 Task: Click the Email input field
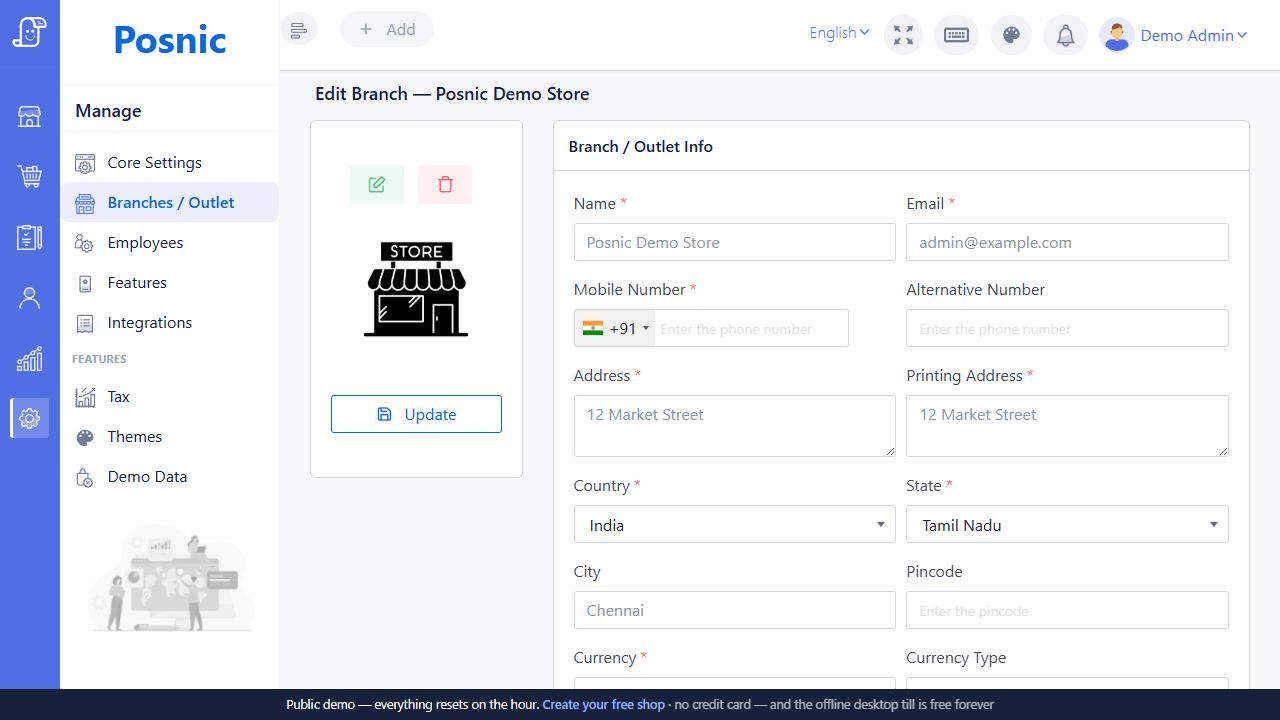(x=1067, y=242)
